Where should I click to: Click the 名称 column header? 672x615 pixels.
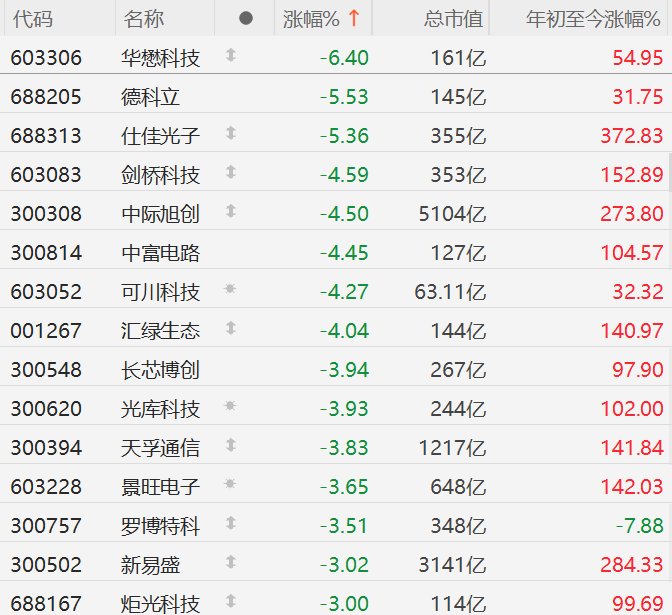point(144,19)
